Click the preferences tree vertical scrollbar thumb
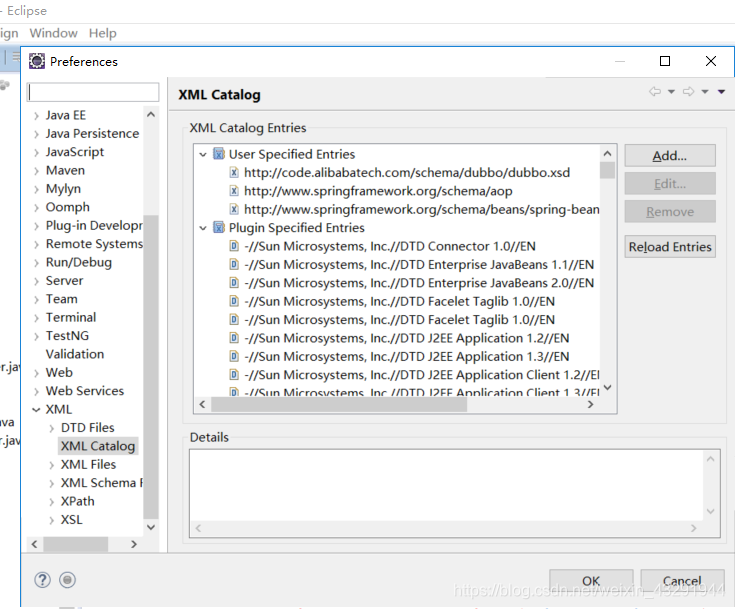This screenshot has width=735, height=609. 151,367
